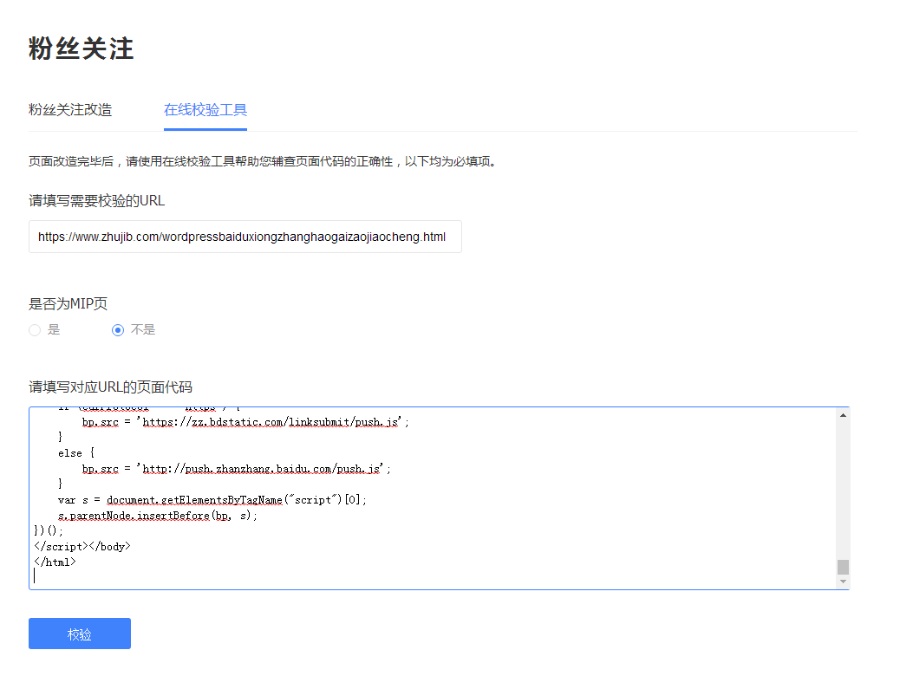Click the URL input field to edit
900x689 pixels.
[x=245, y=237]
